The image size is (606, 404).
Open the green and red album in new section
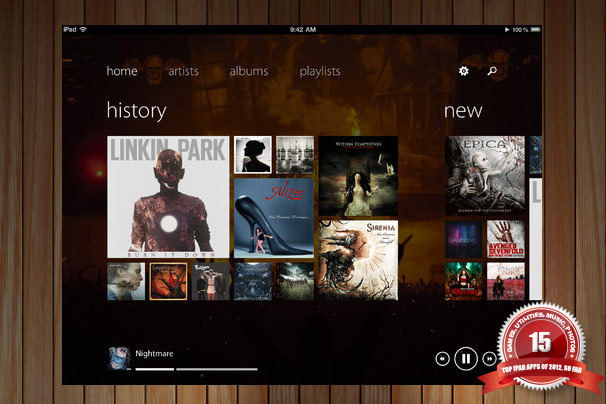(464, 281)
